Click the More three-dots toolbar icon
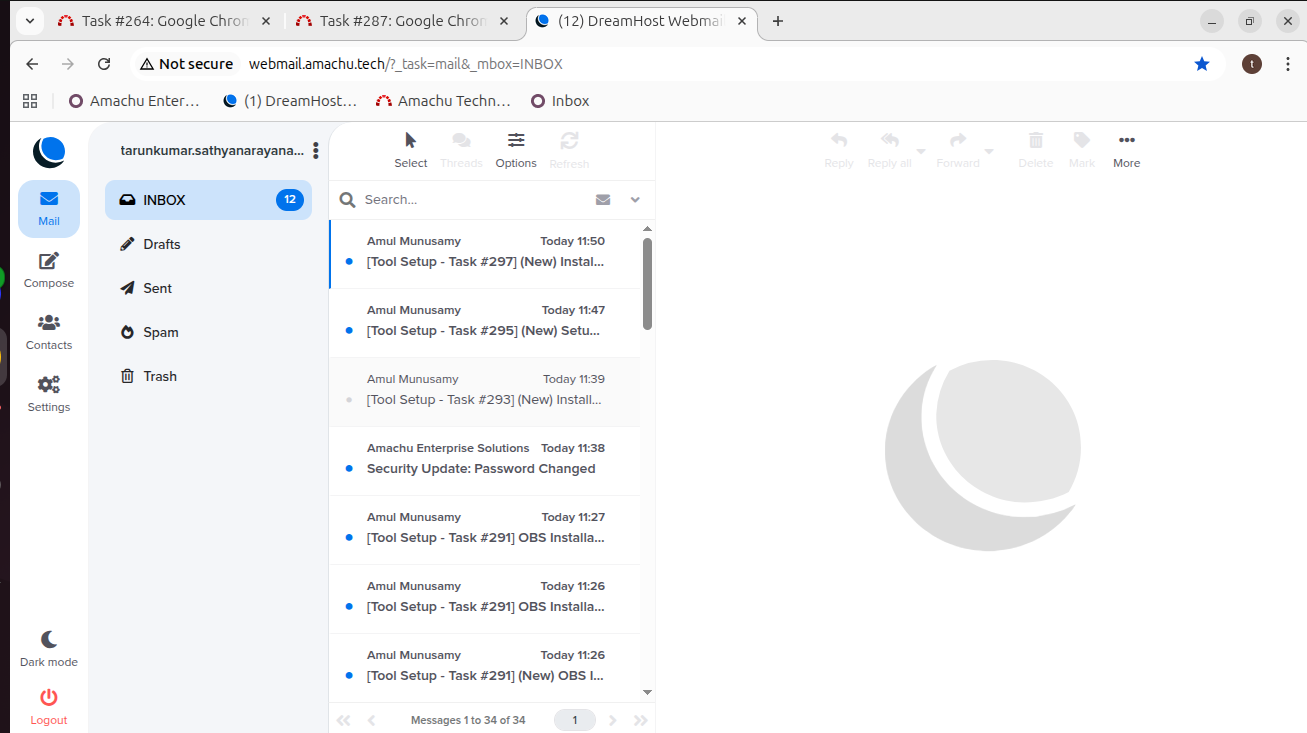The image size is (1307, 733). [x=1126, y=141]
